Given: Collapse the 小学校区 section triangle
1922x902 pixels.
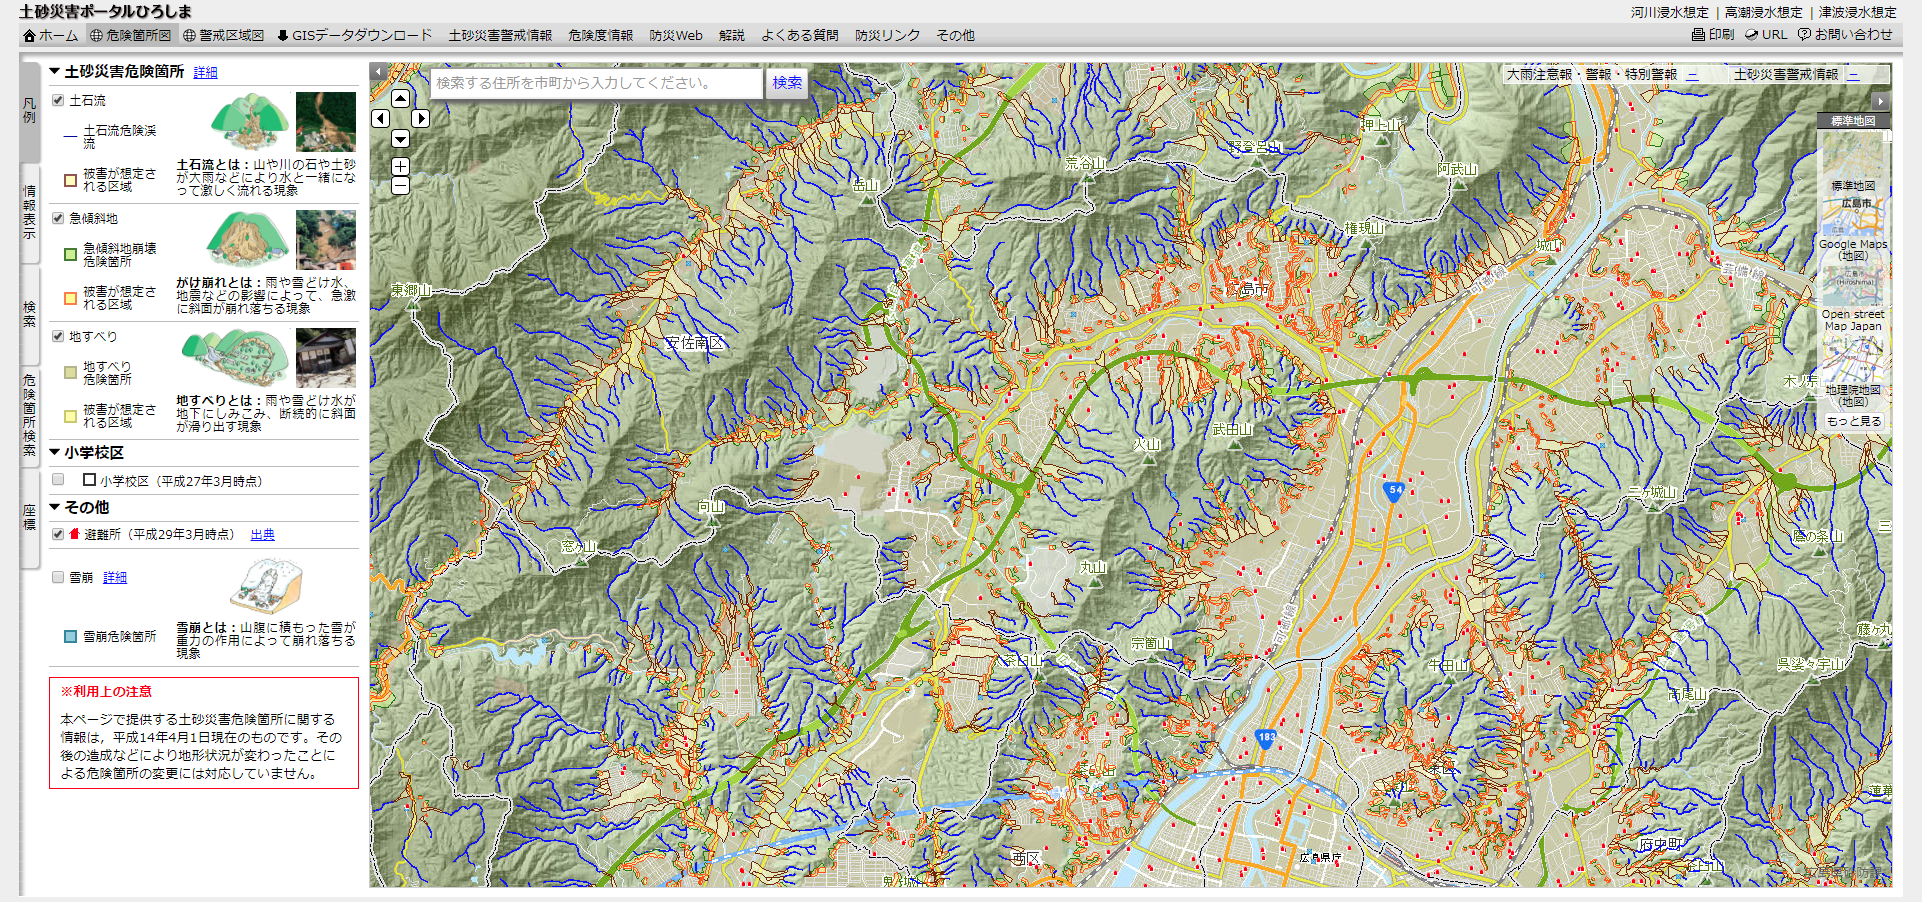Looking at the screenshot, I should pyautogui.click(x=55, y=453).
